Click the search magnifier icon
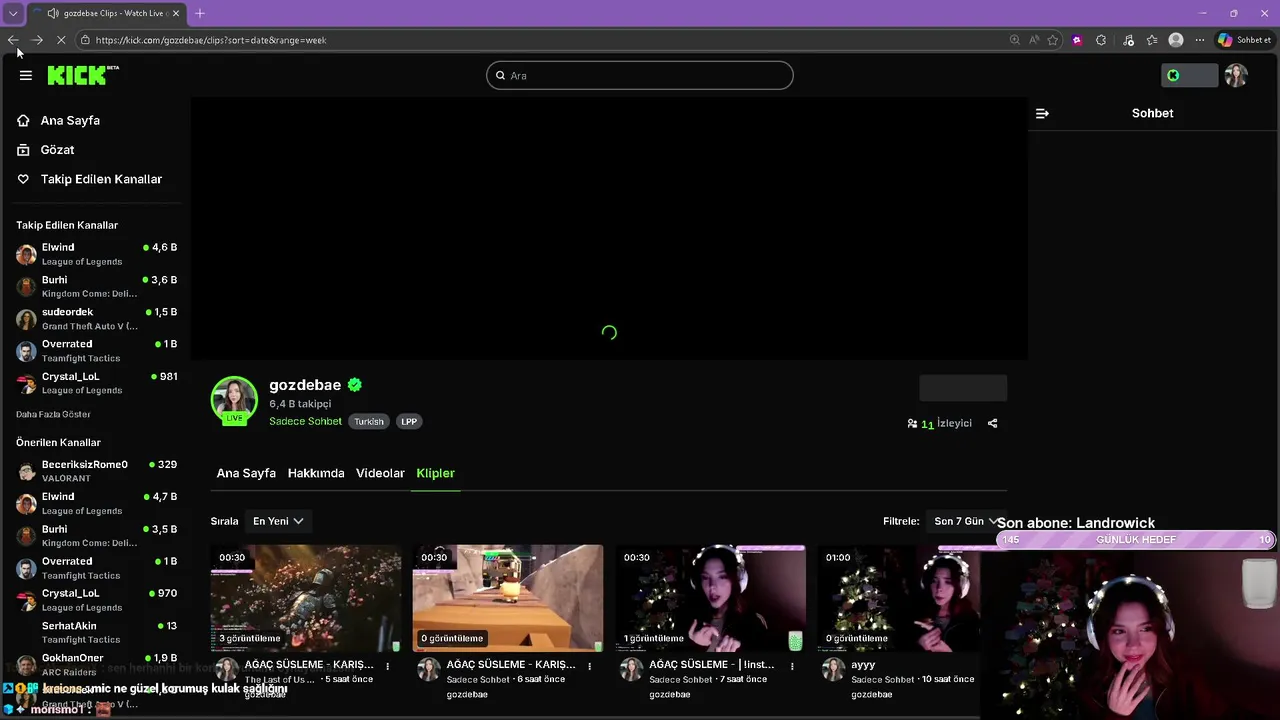 click(501, 76)
